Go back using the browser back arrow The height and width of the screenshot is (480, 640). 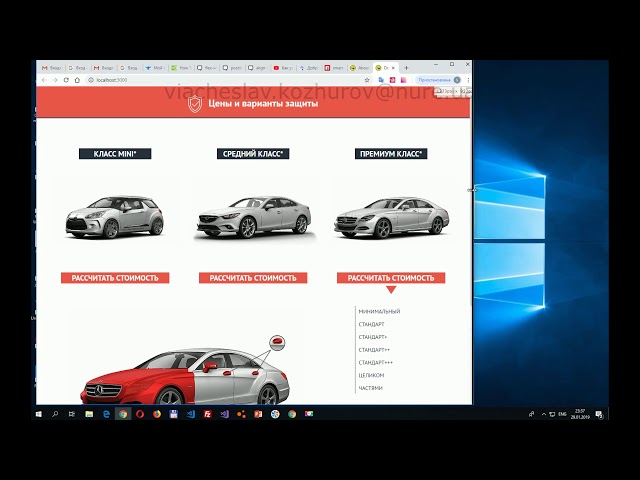44,80
